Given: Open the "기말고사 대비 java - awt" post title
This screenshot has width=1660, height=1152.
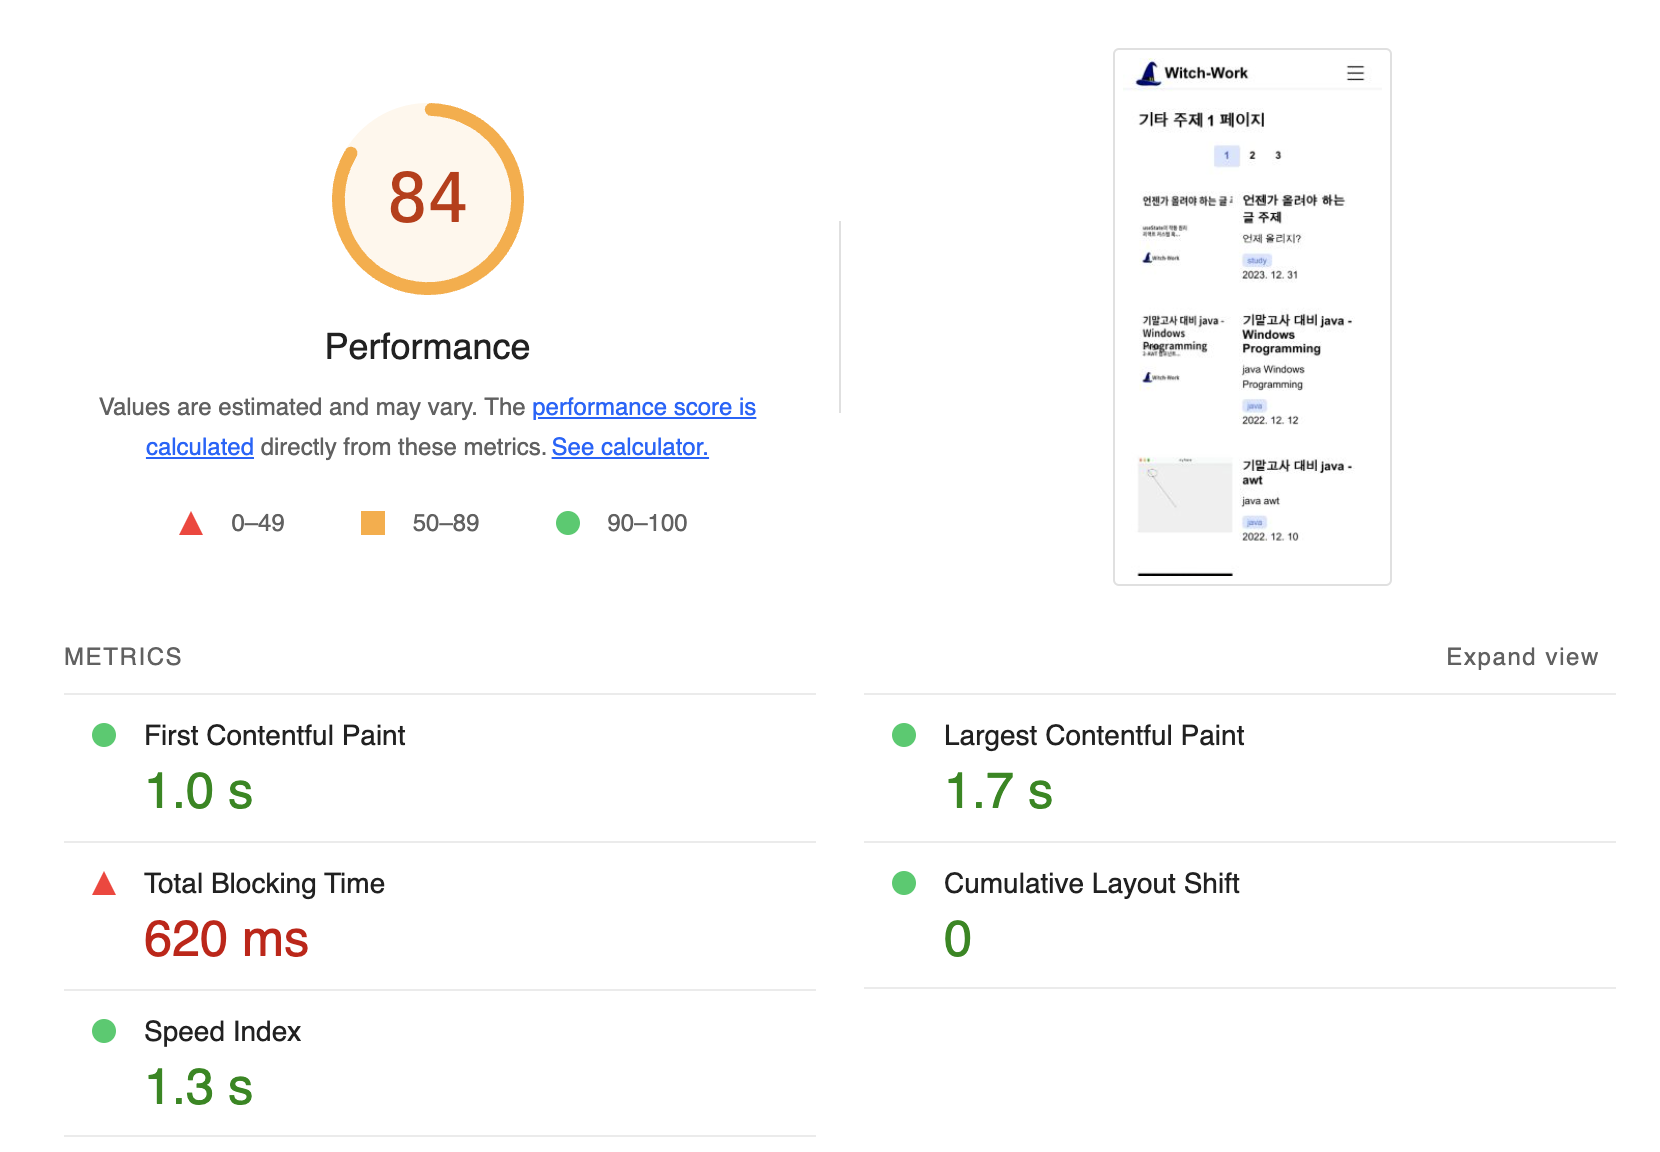Looking at the screenshot, I should 1296,473.
